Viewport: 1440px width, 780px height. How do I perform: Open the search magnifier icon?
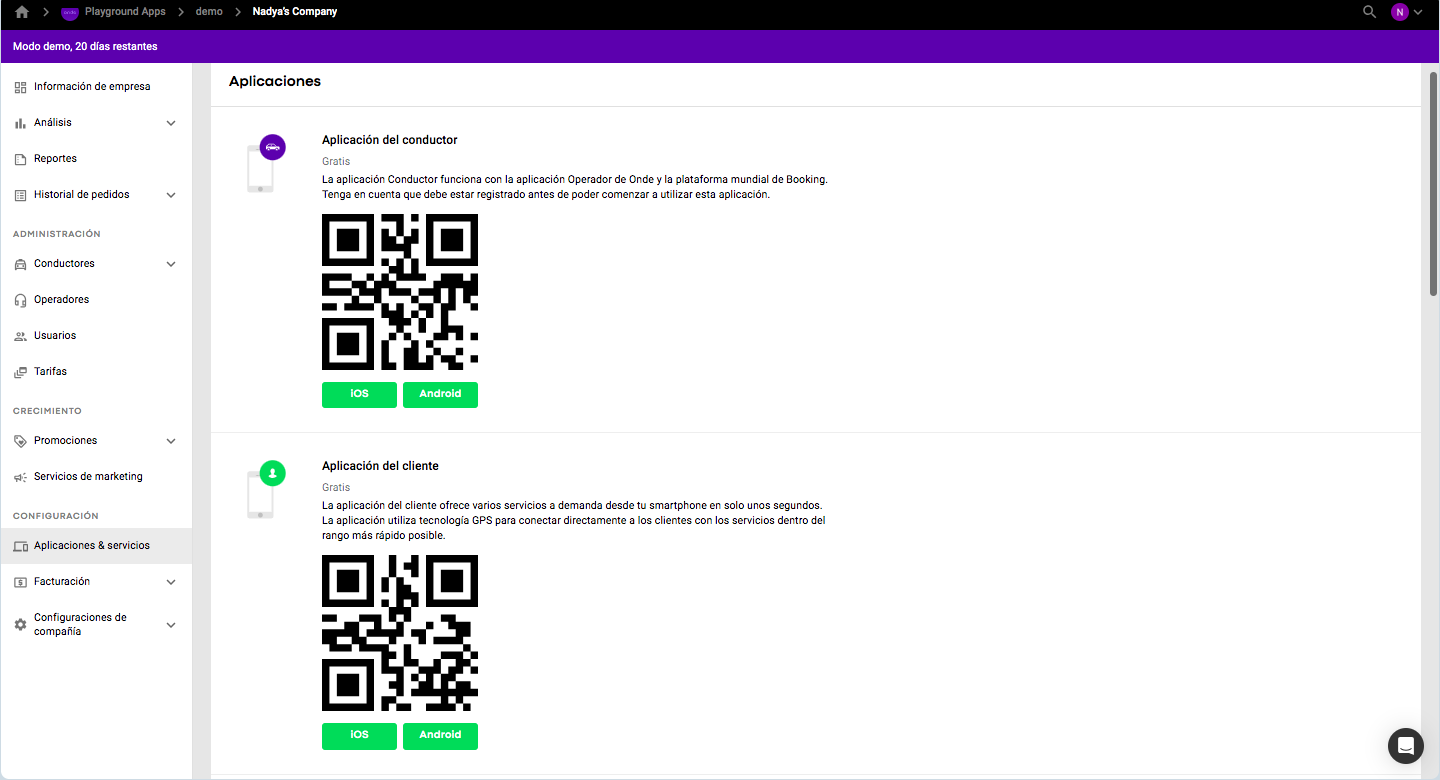point(1370,12)
